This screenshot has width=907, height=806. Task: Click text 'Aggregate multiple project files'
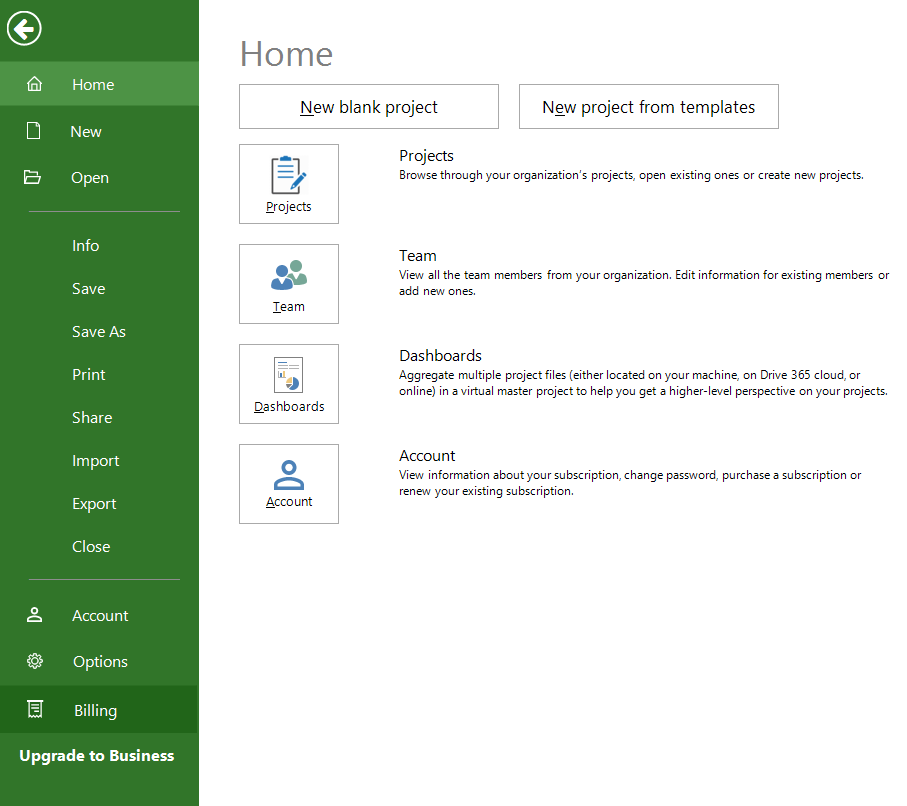click(482, 375)
